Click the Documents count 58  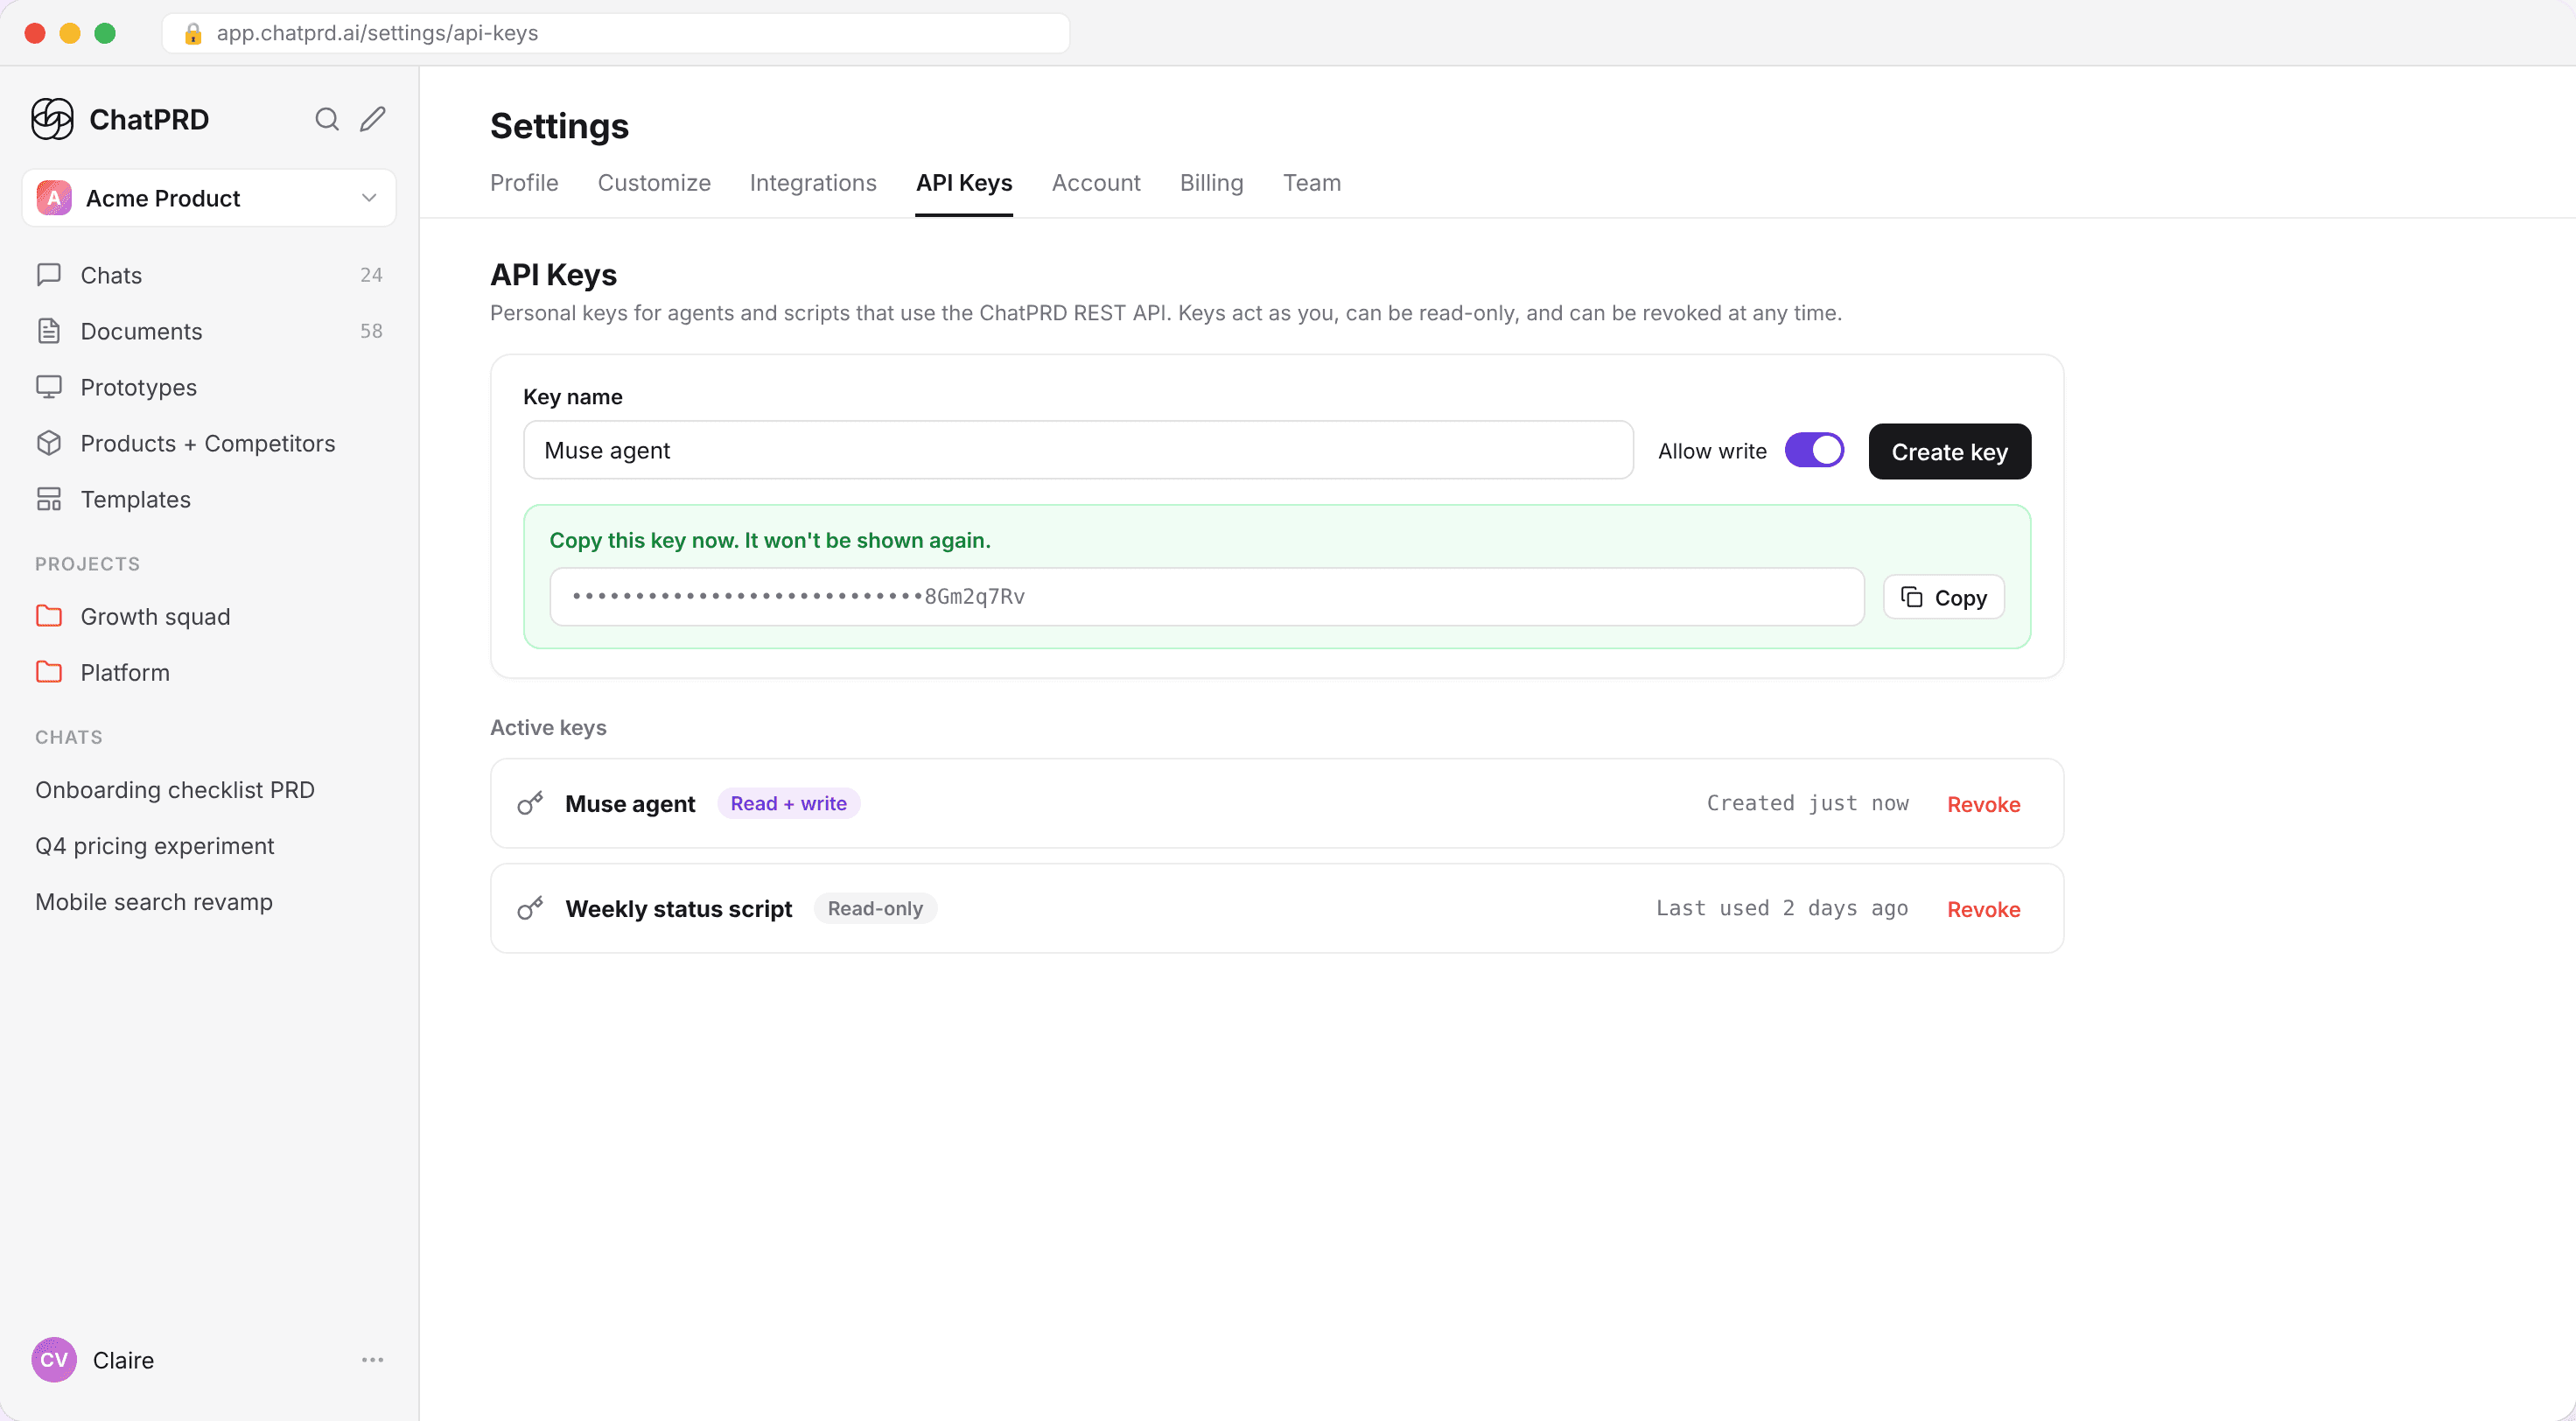click(x=371, y=331)
